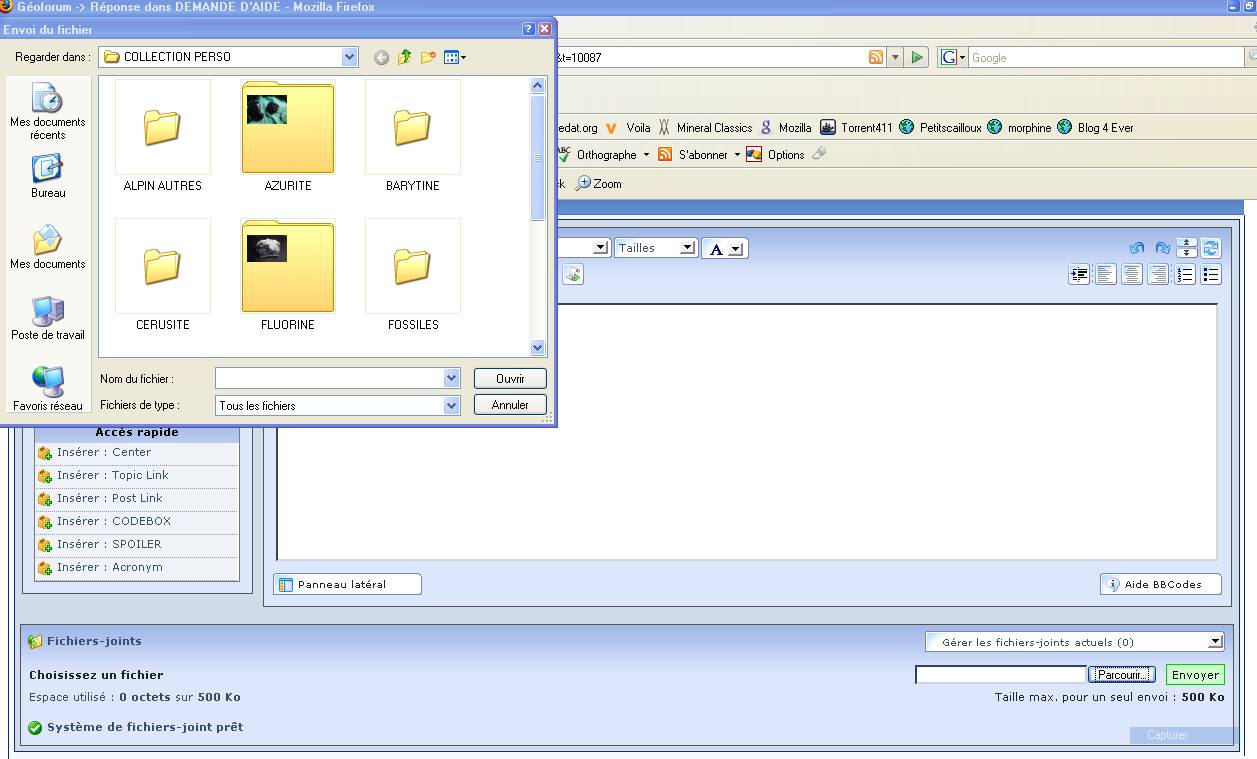Click the Nom du fichier field
The height and width of the screenshot is (759, 1257).
coord(330,379)
